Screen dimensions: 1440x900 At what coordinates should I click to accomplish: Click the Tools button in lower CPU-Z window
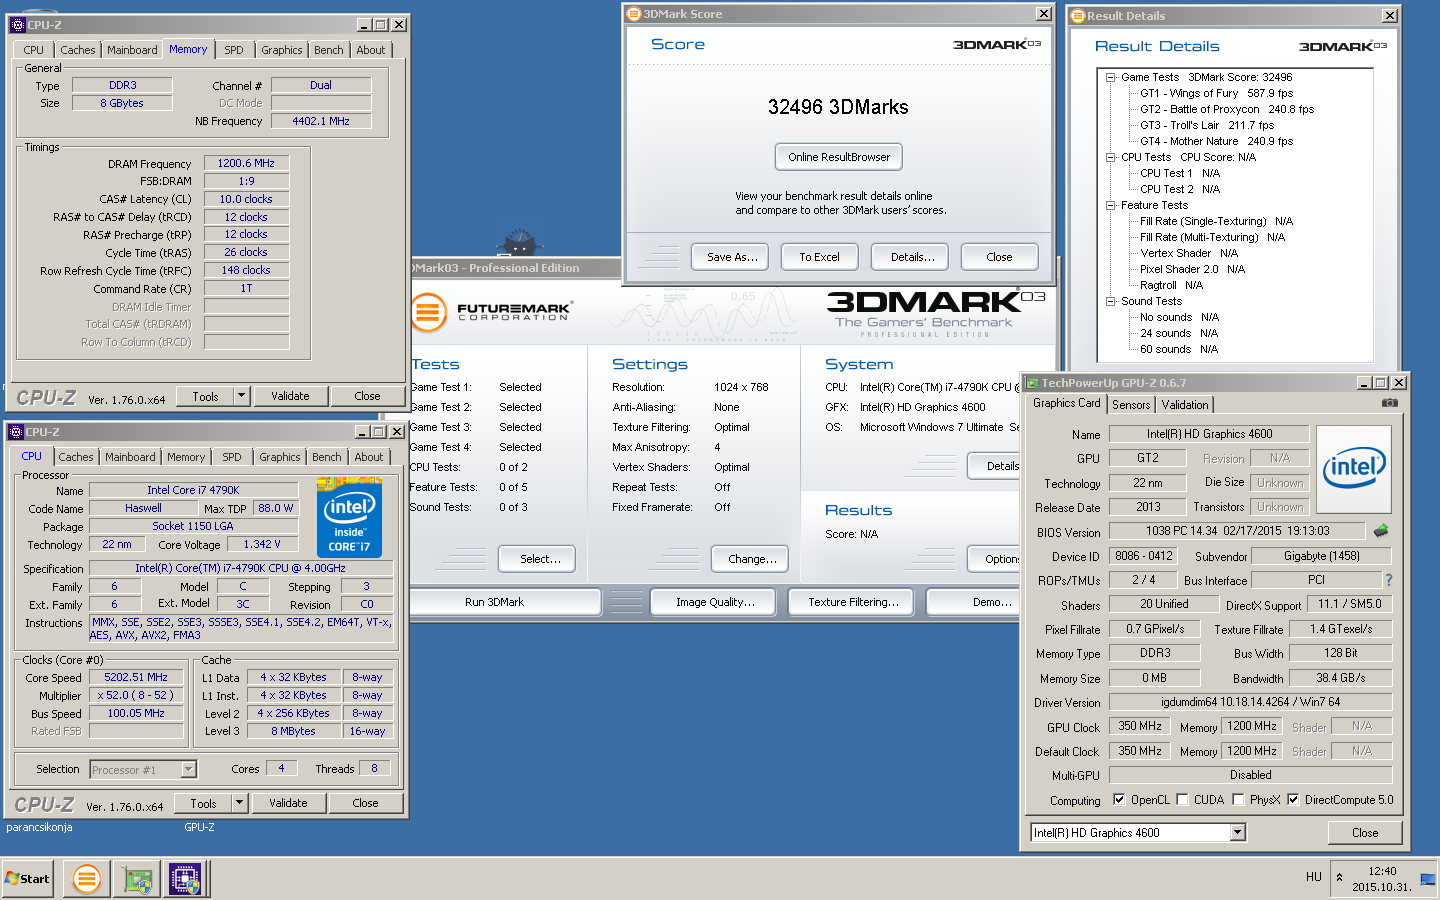[203, 803]
